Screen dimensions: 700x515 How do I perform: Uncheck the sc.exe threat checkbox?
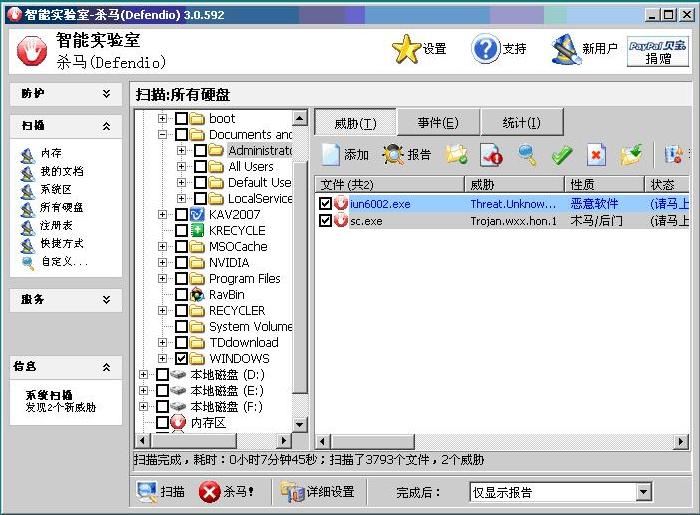[325, 220]
